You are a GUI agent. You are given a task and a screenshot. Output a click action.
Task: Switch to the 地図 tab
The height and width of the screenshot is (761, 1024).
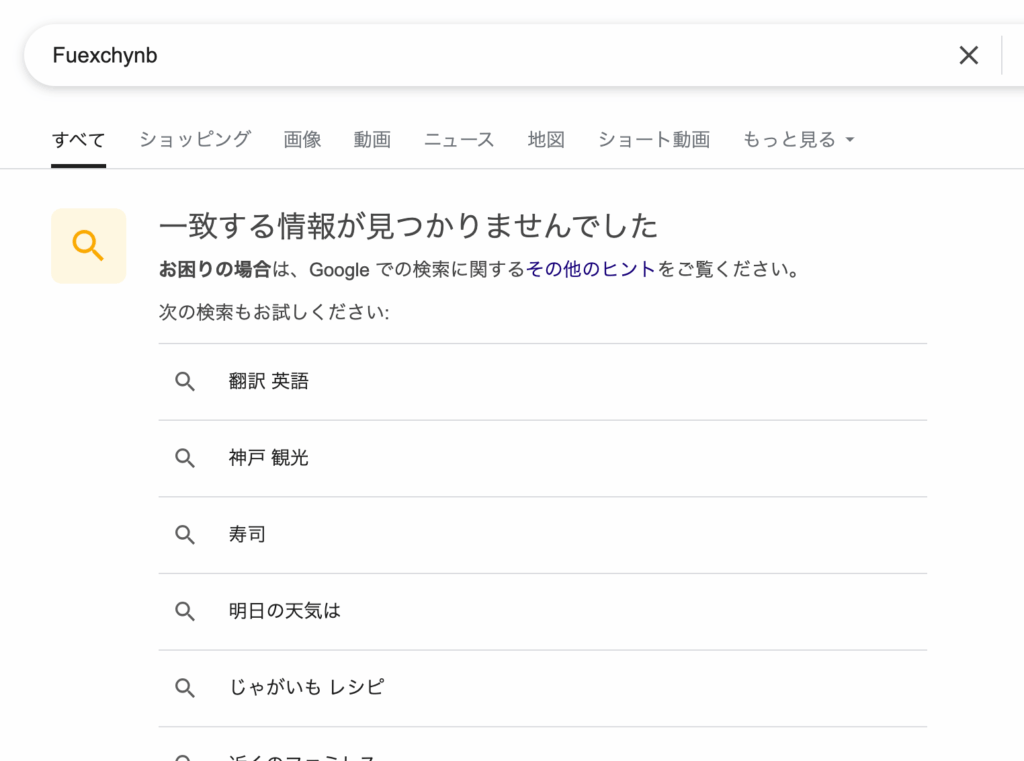point(546,140)
